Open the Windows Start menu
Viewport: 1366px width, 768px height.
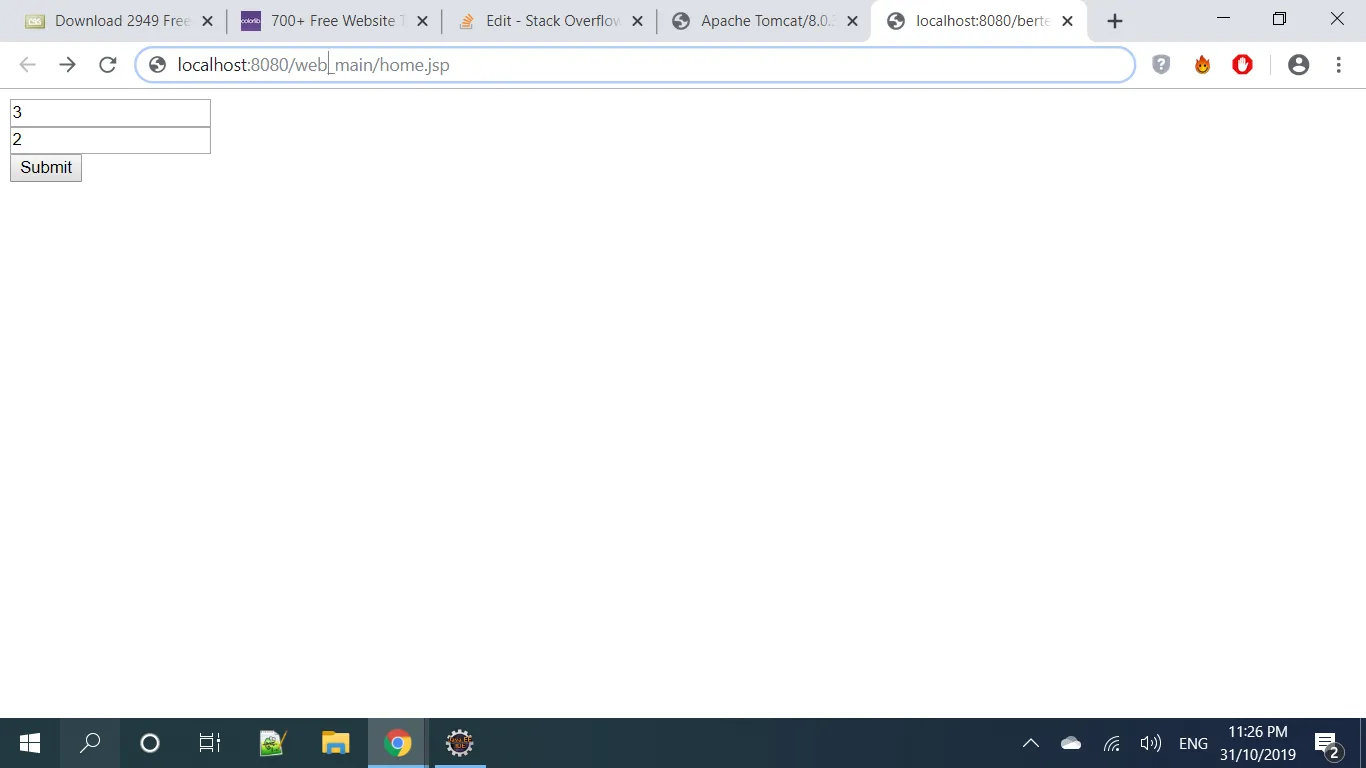coord(30,743)
